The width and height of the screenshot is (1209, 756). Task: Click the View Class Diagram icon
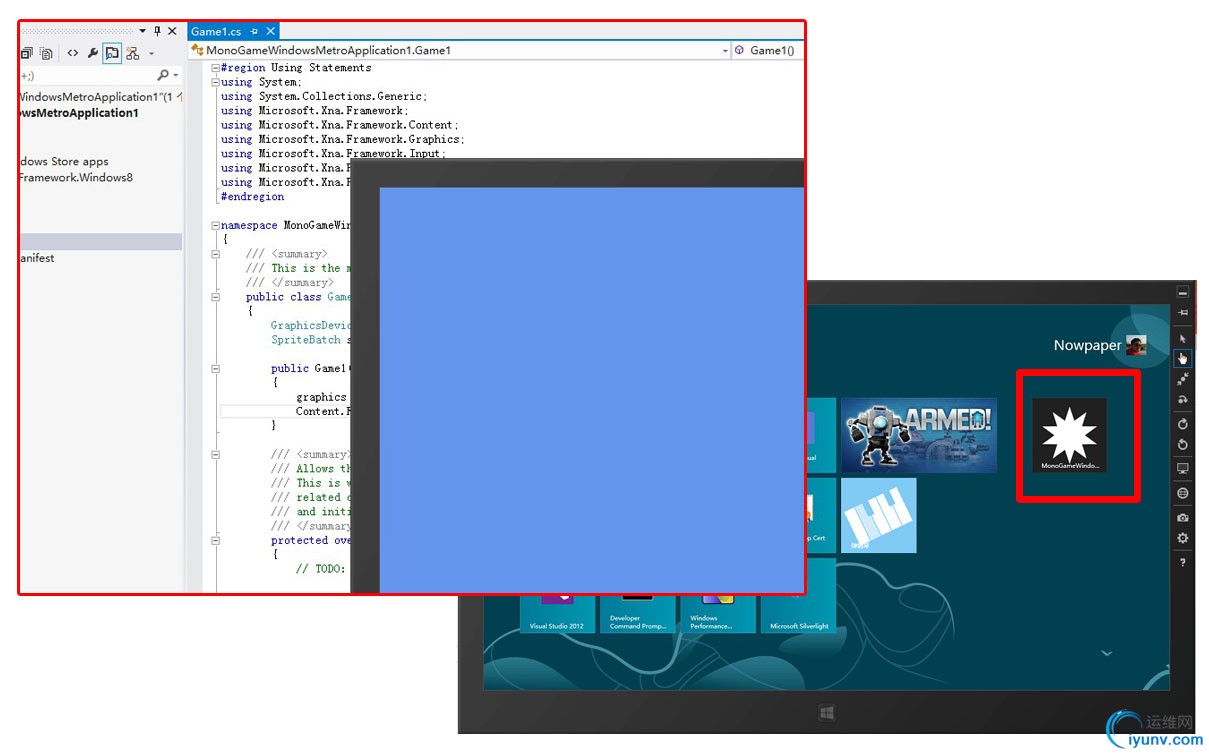pos(132,53)
